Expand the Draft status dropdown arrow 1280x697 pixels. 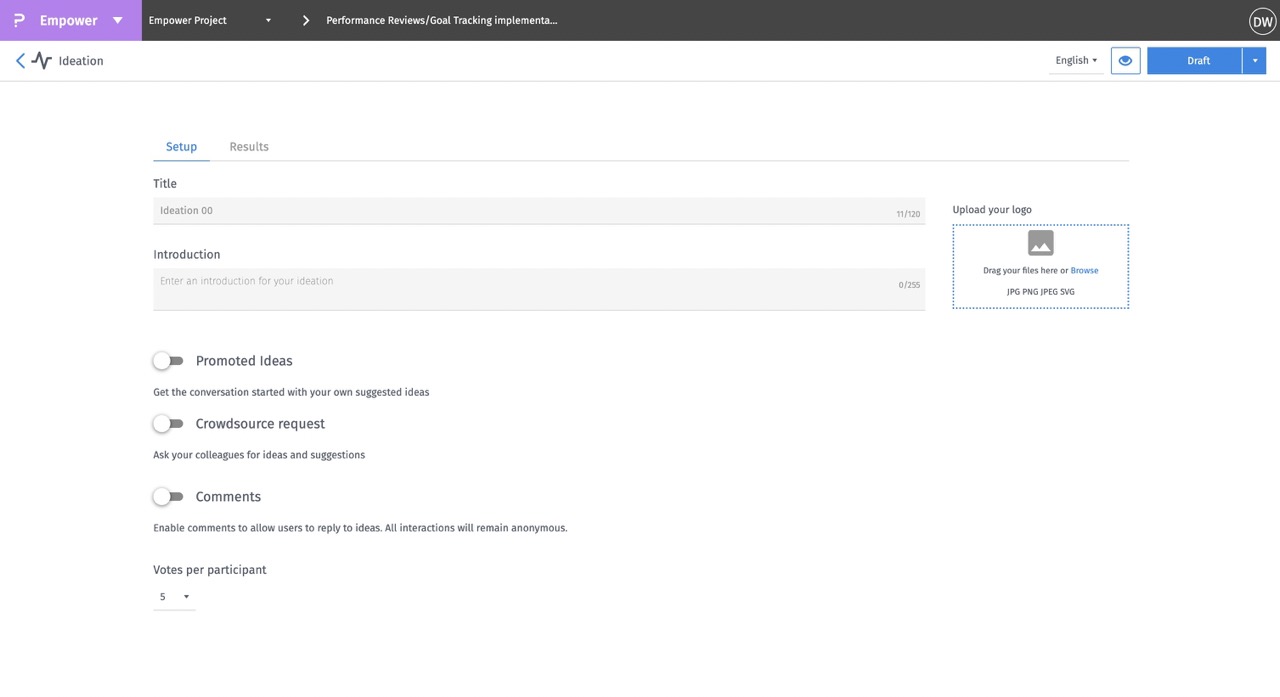pos(1255,61)
